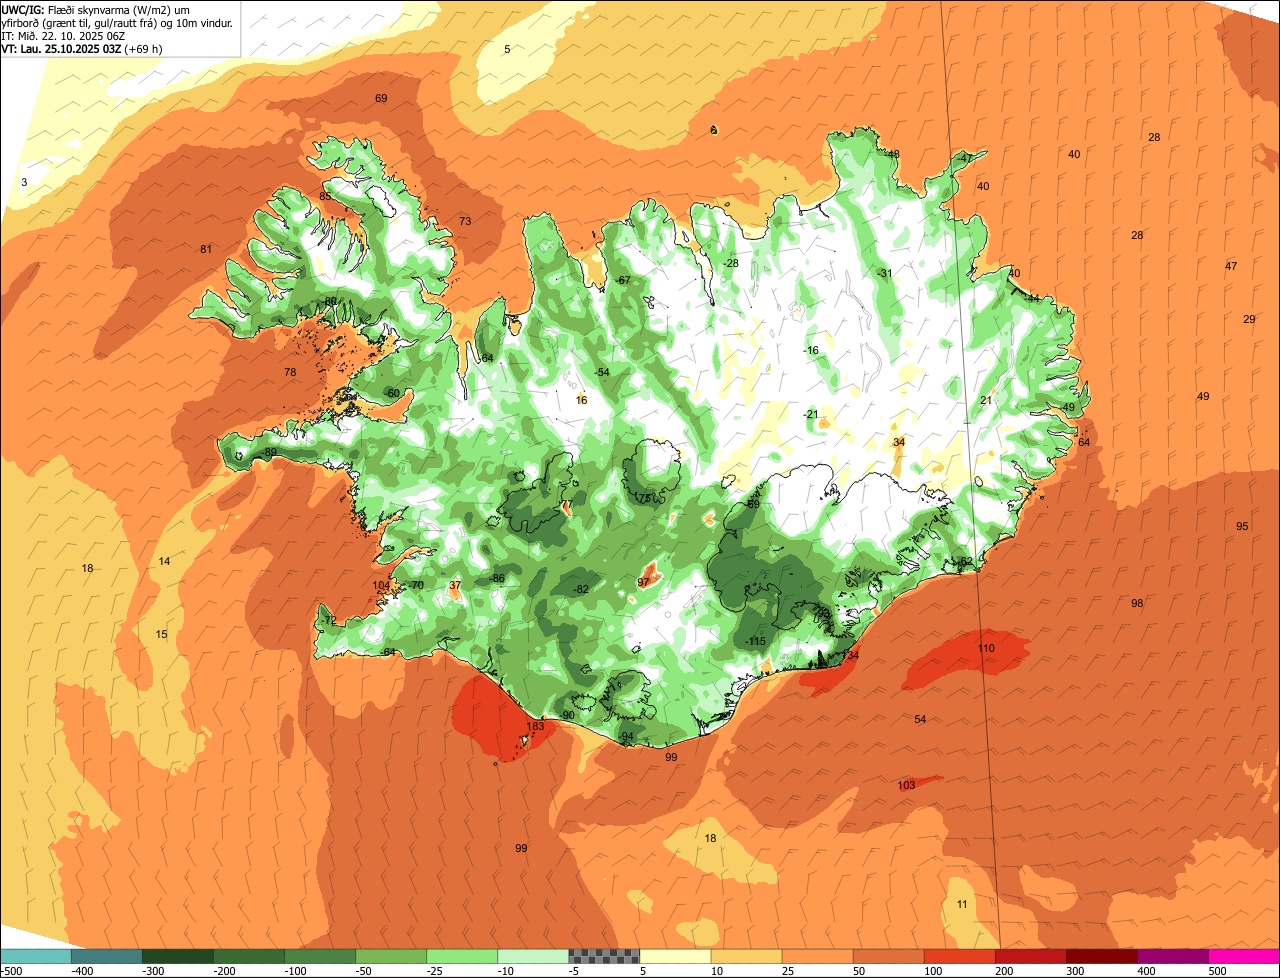Click the map value '34' in east Iceland
The image size is (1280, 978).
pyautogui.click(x=899, y=442)
